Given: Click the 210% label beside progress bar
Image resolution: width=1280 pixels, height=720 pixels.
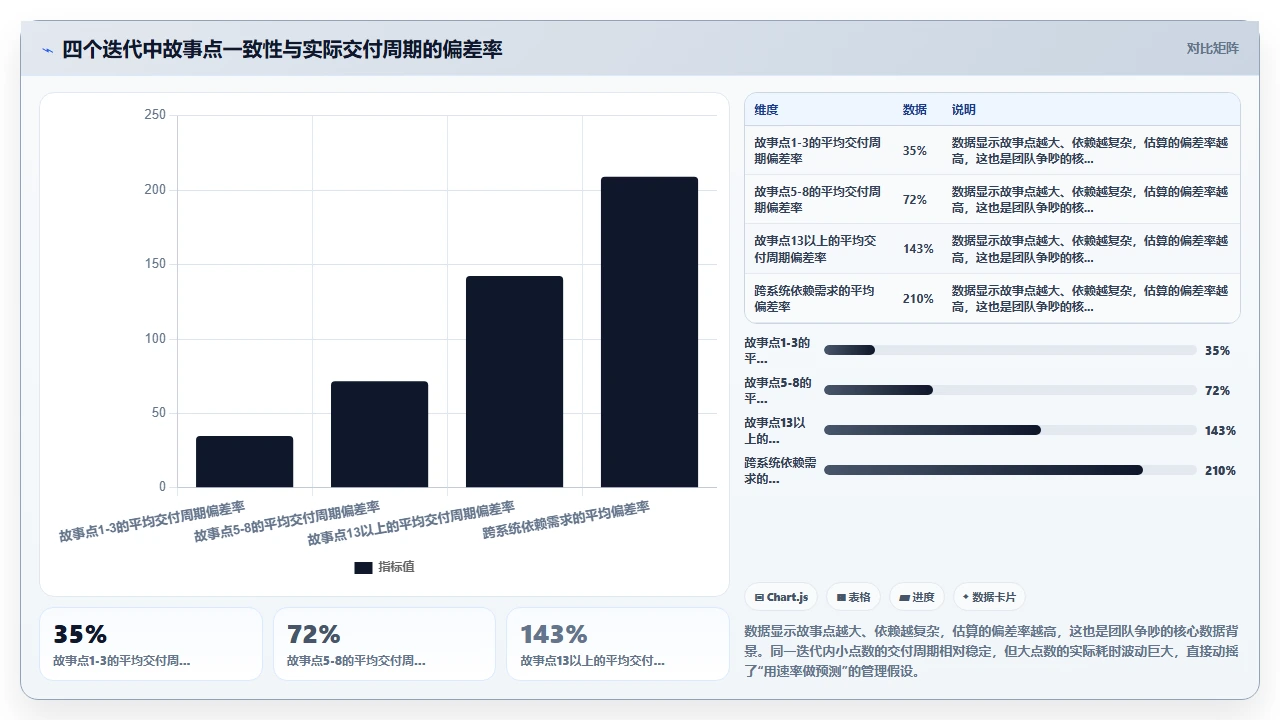Looking at the screenshot, I should point(1220,471).
